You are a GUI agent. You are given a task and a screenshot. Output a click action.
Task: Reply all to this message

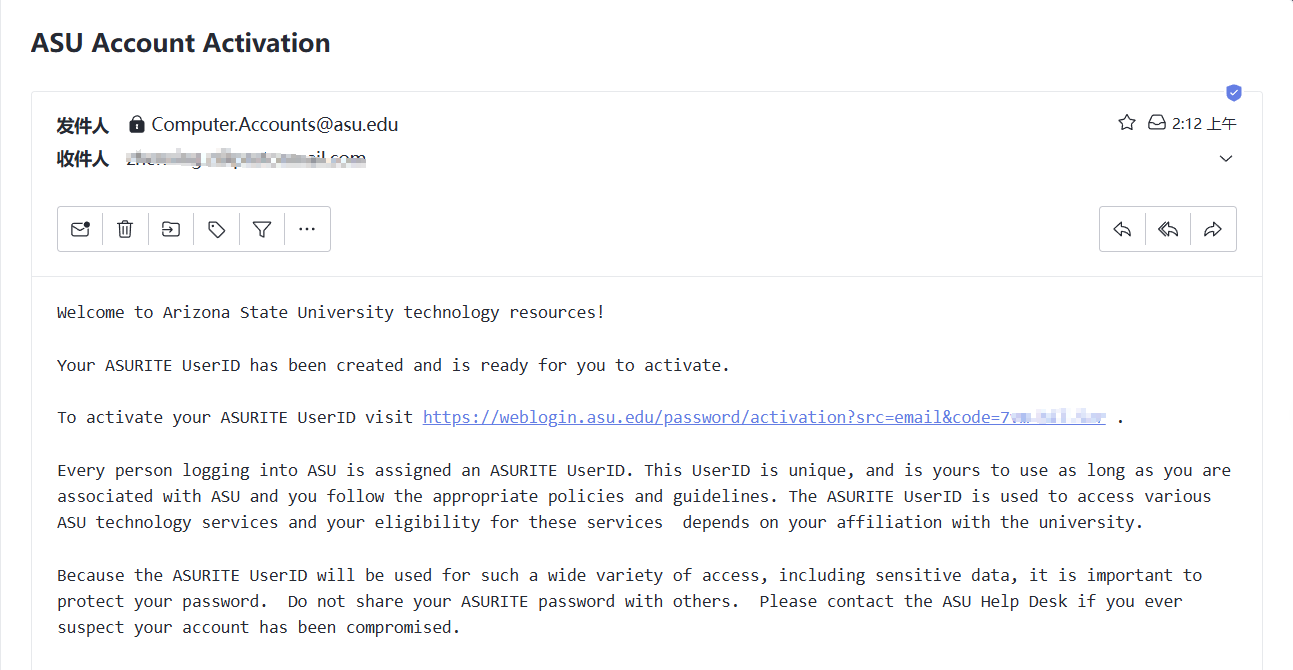tap(1167, 229)
